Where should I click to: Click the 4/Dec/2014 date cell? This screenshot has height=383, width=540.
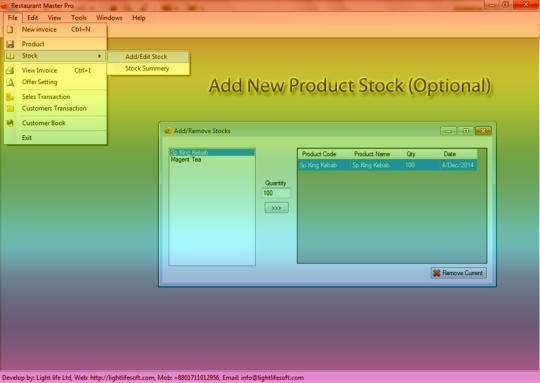[459, 165]
